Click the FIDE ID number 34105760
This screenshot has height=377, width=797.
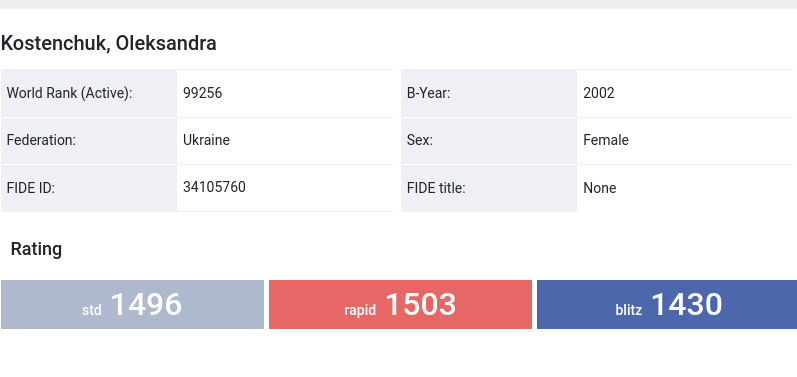pyautogui.click(x=214, y=187)
